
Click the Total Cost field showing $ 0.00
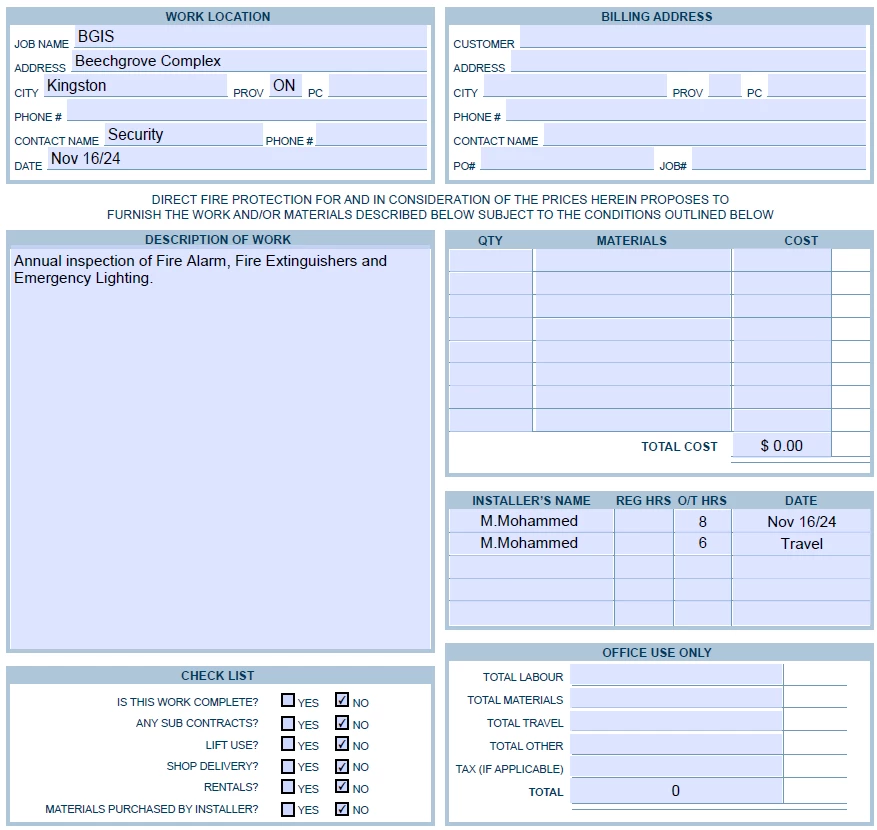tap(781, 445)
